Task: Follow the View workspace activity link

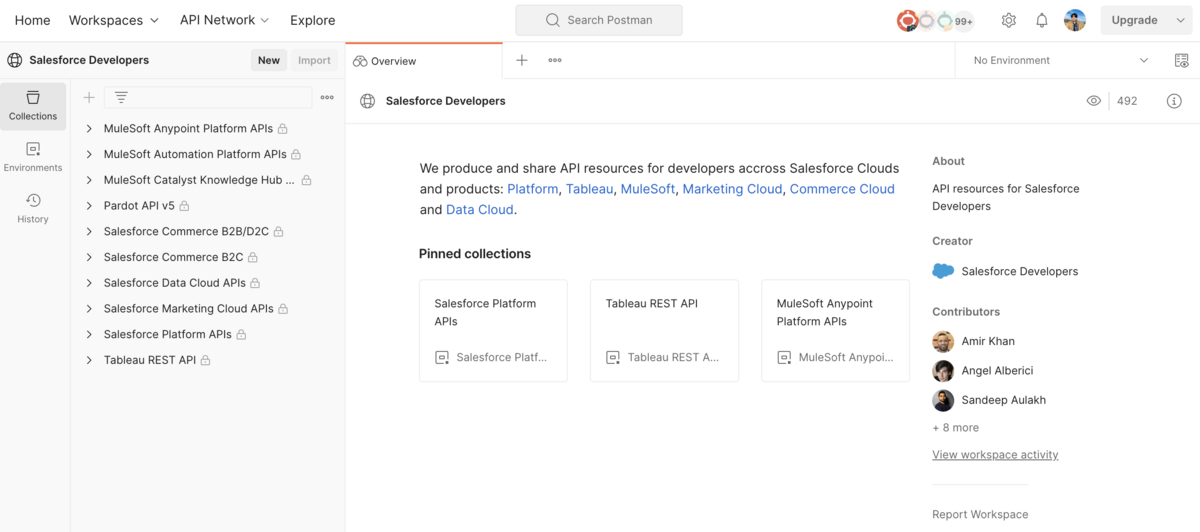Action: [x=995, y=455]
